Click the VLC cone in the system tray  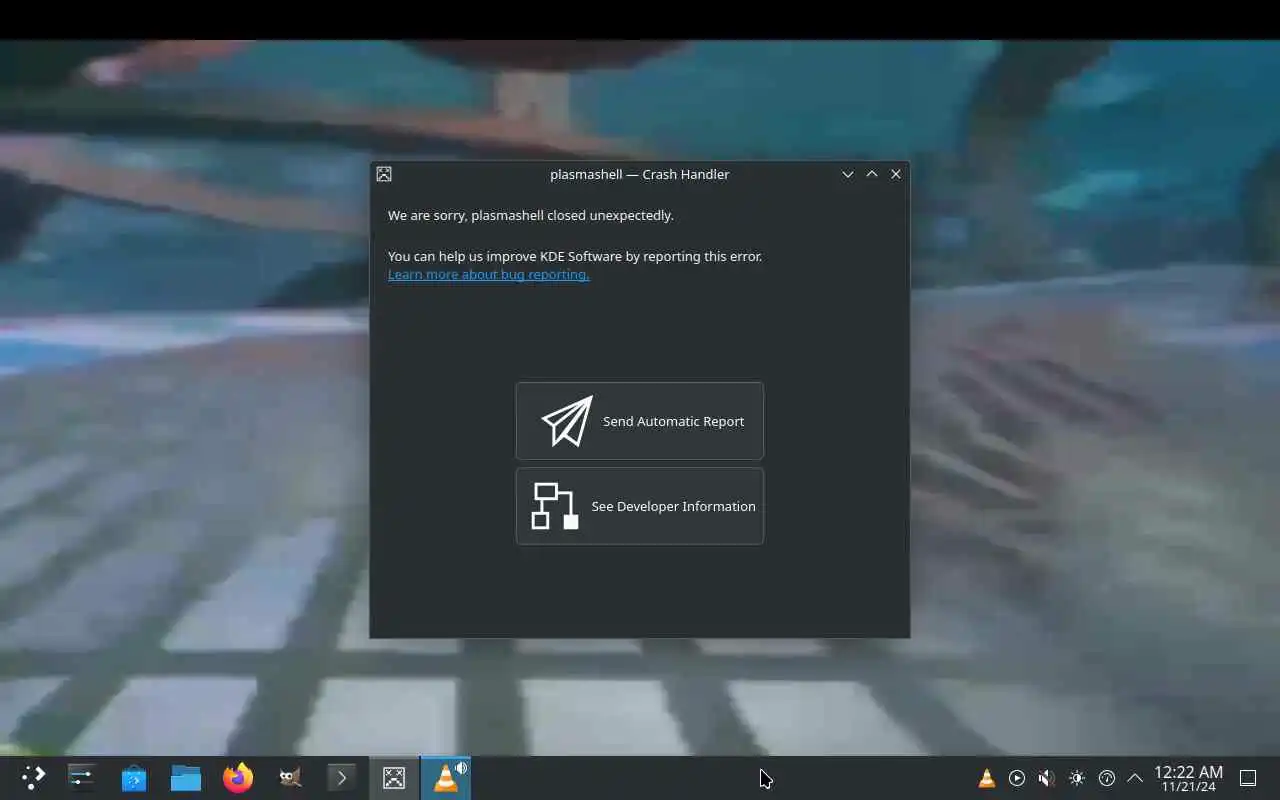(x=987, y=778)
